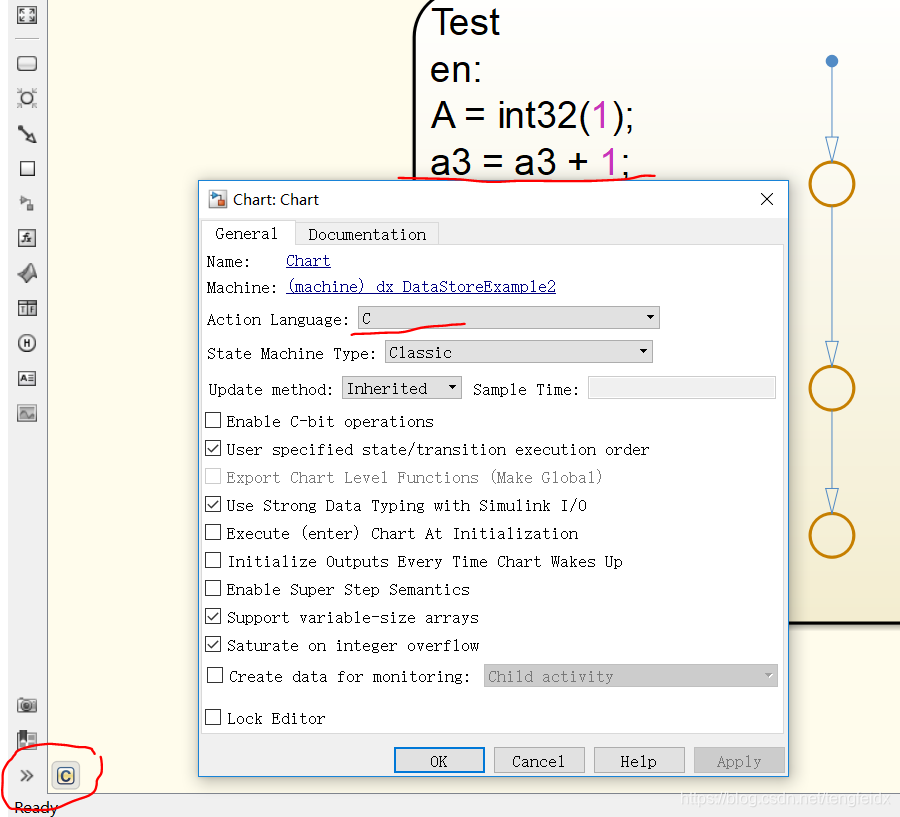
Task: Enable the Lock Editor checkbox
Action: [213, 717]
